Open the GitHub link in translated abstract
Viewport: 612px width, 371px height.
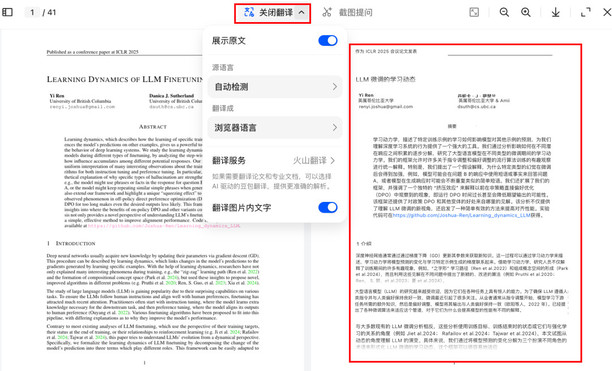pos(461,215)
